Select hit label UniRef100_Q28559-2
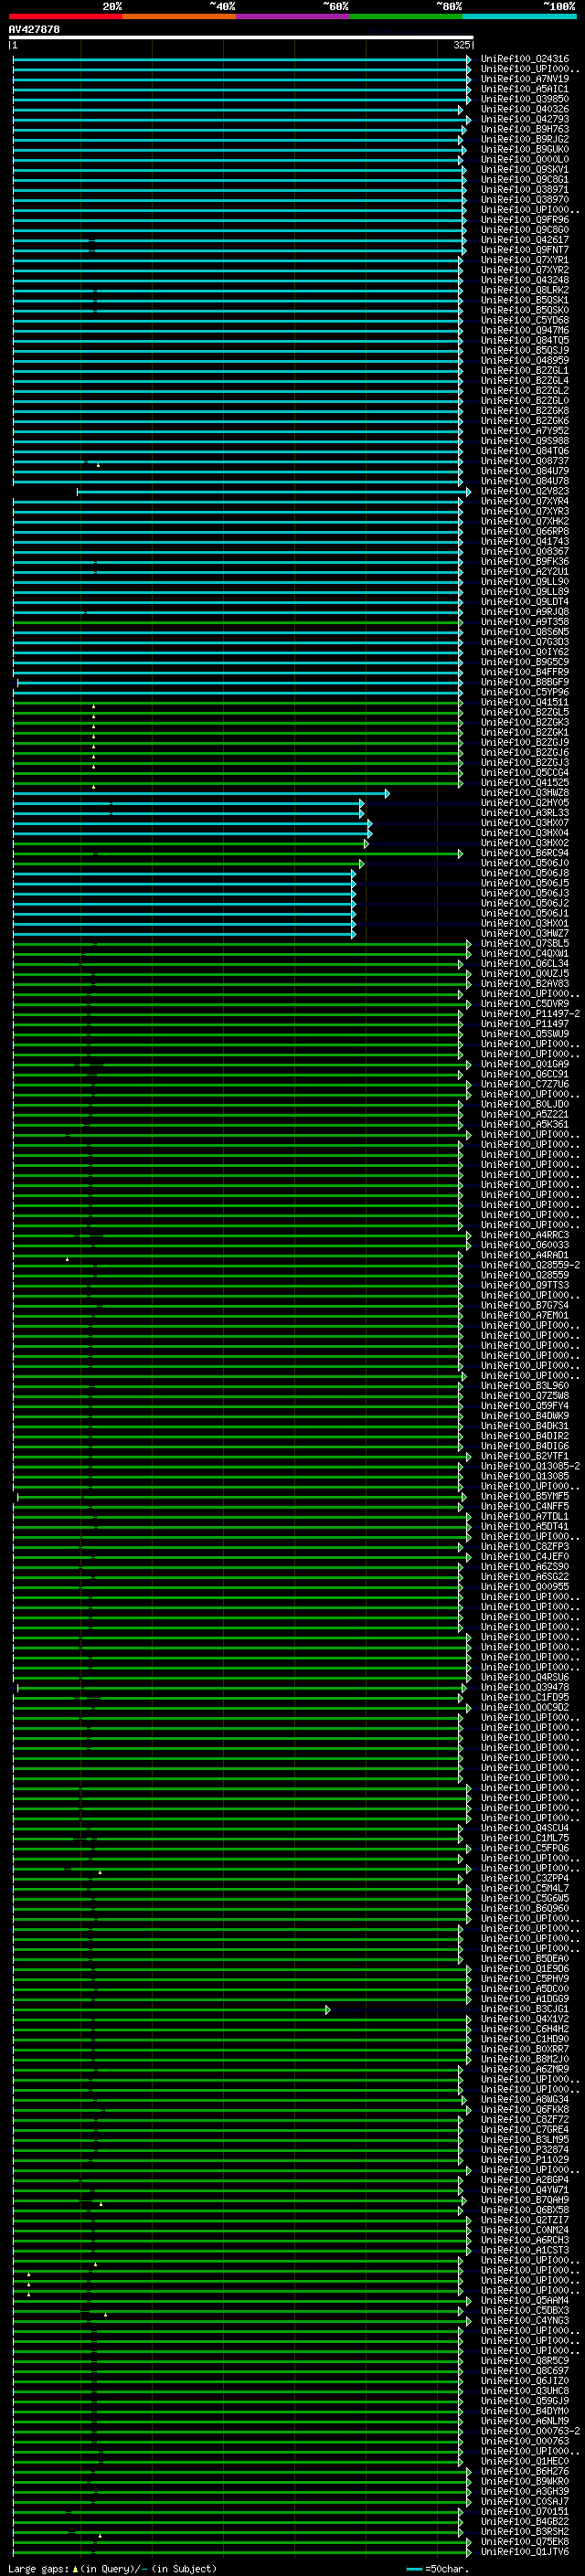 point(530,1265)
